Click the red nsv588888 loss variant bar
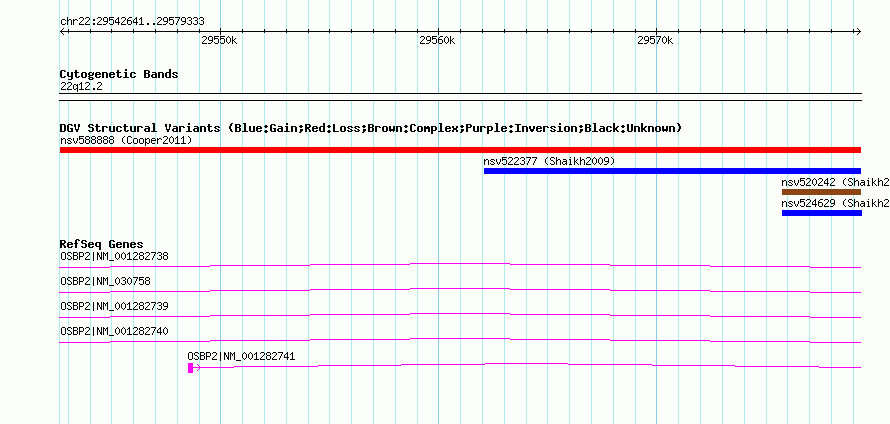Image resolution: width=890 pixels, height=424 pixels. 460,150
